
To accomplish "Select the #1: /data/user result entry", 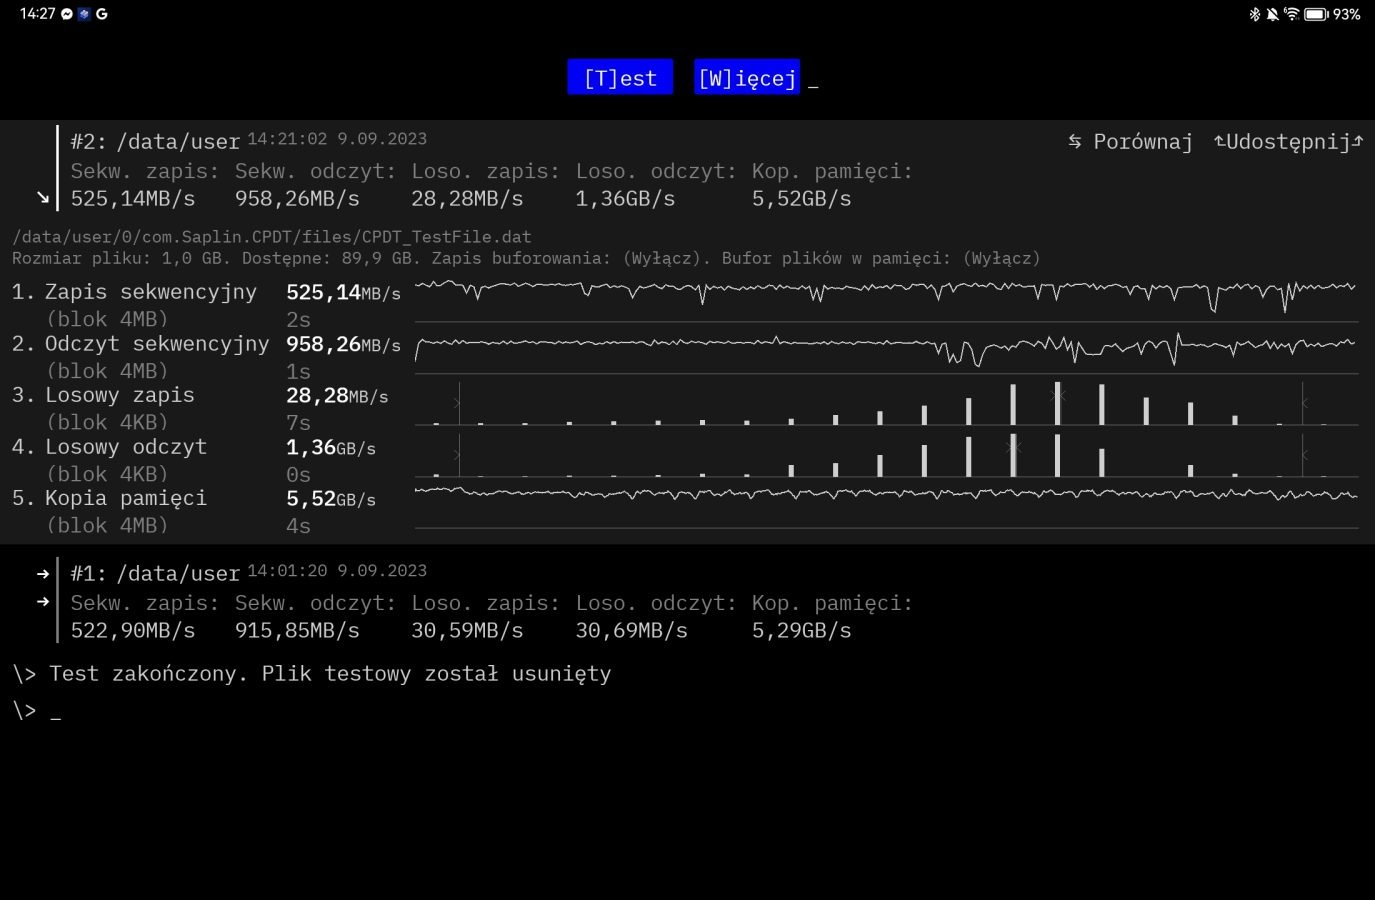I will 155,574.
